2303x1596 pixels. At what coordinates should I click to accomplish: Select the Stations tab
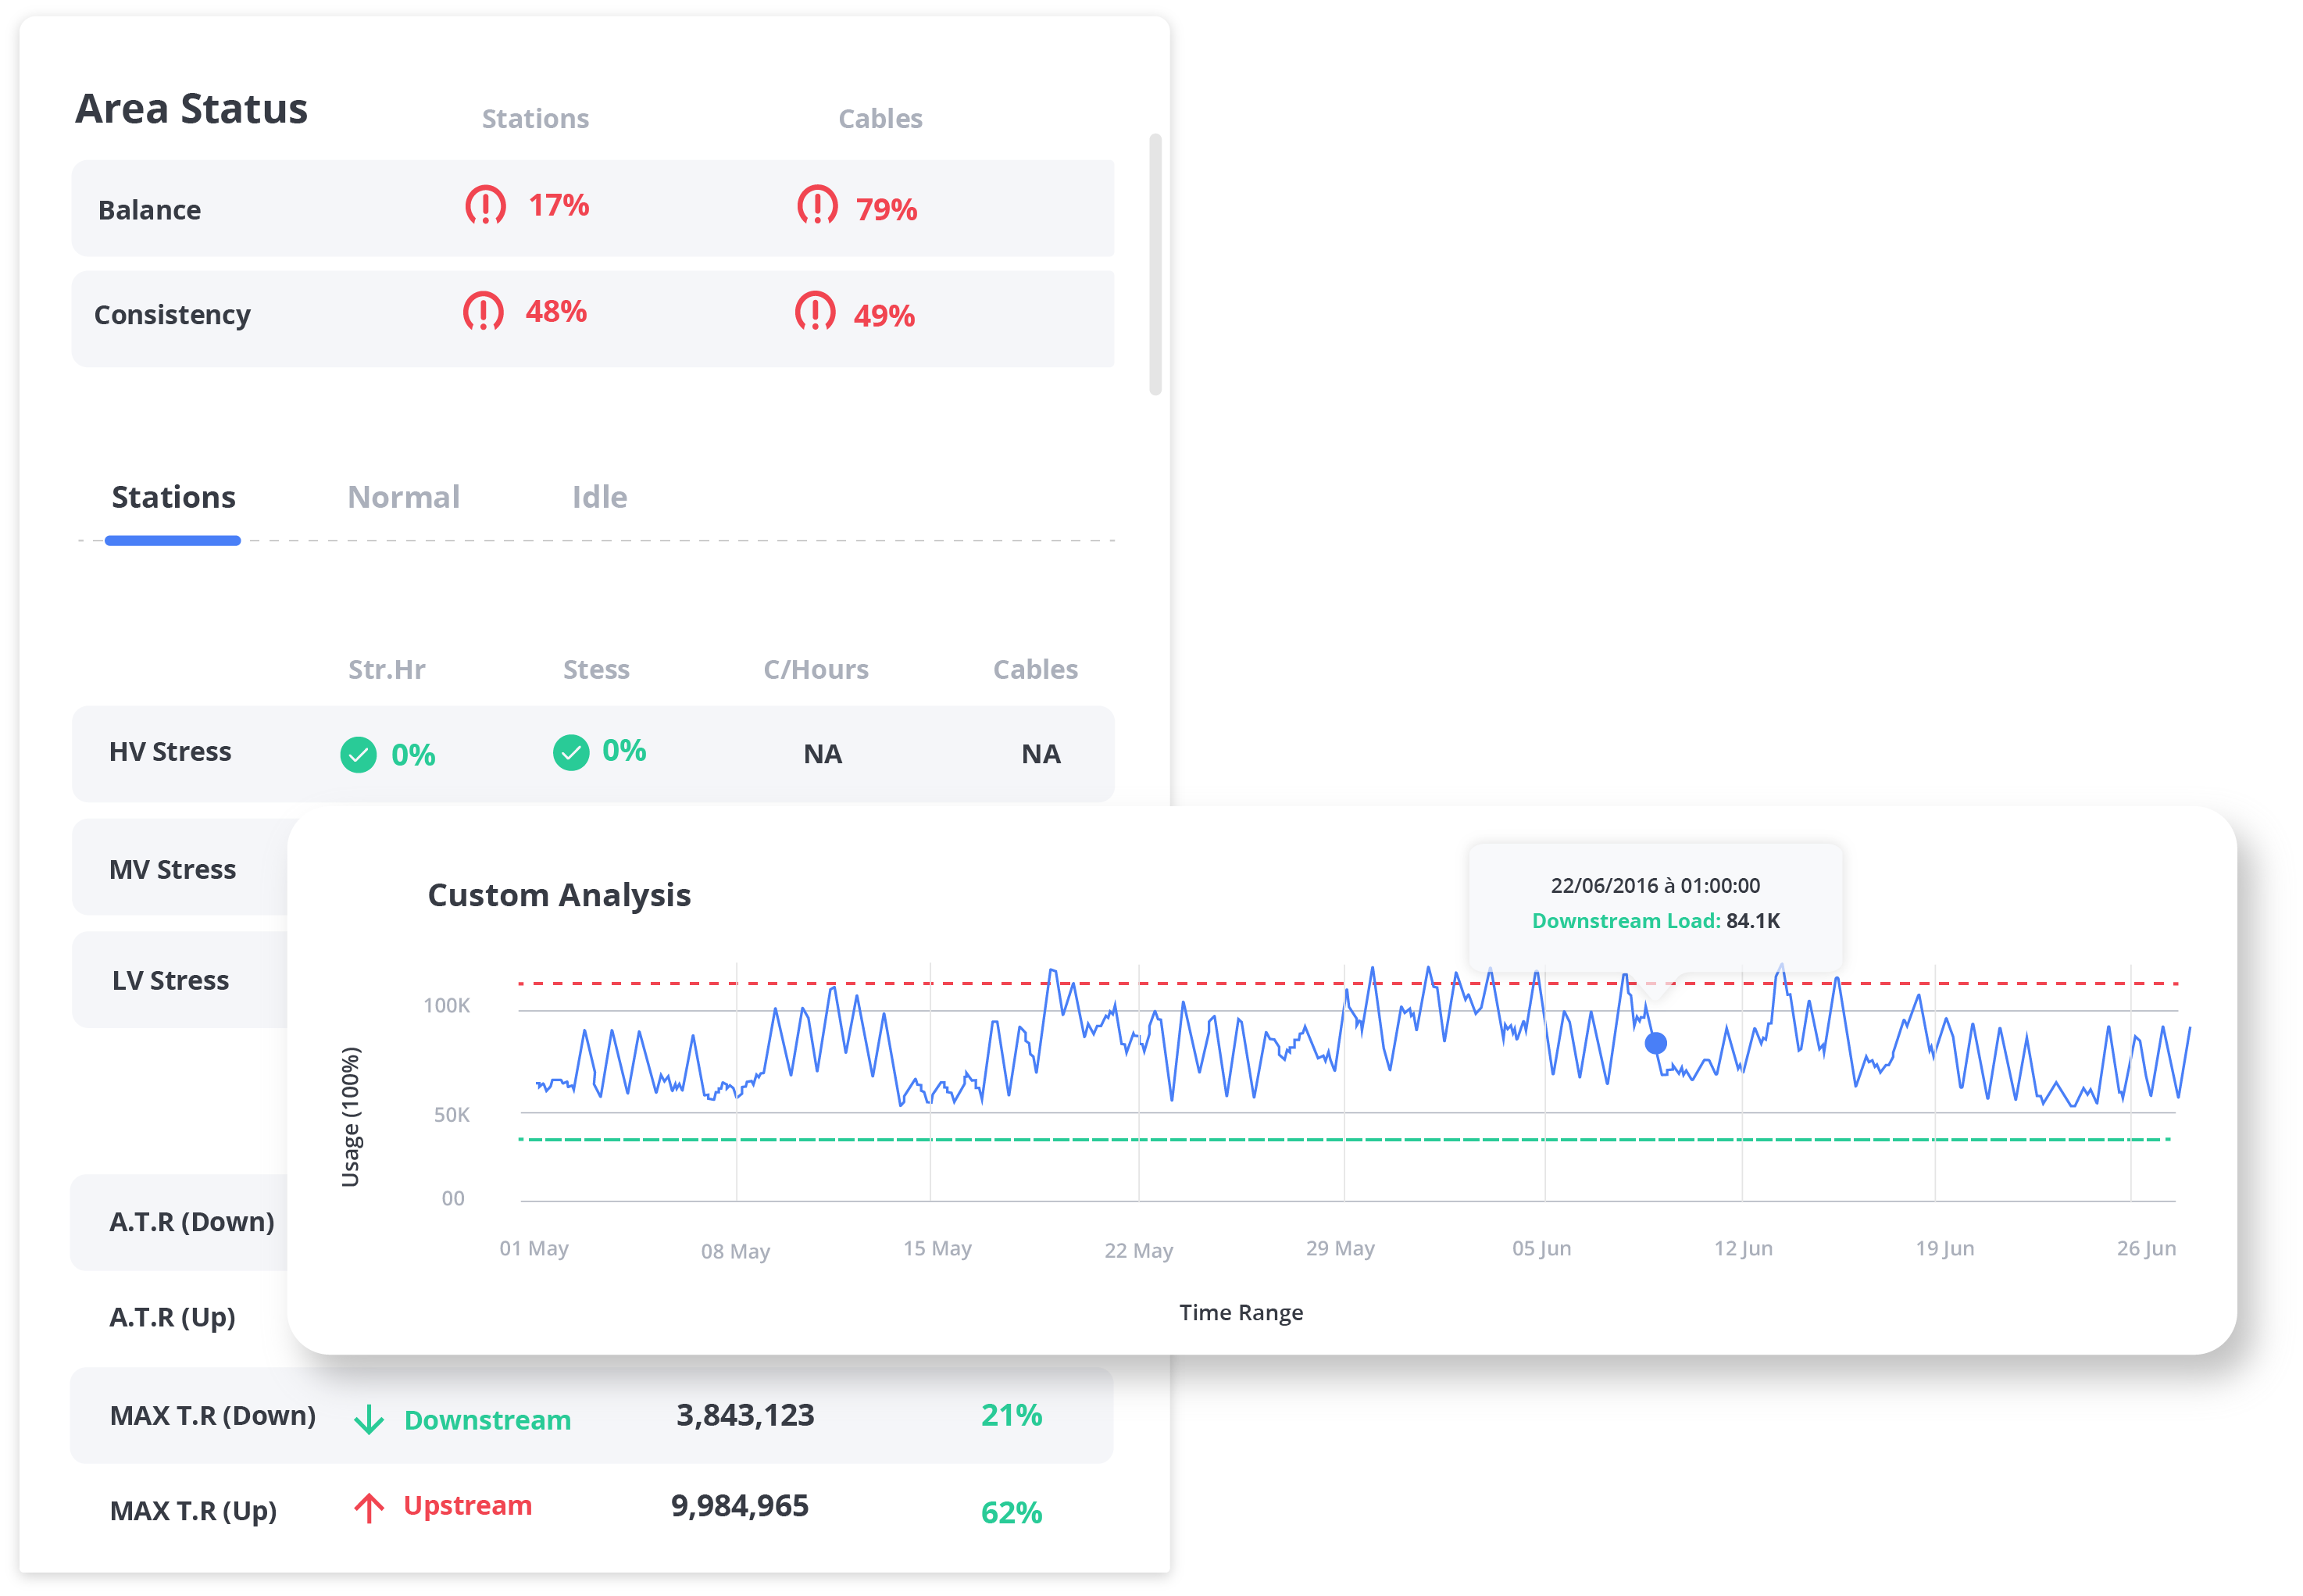pyautogui.click(x=173, y=497)
